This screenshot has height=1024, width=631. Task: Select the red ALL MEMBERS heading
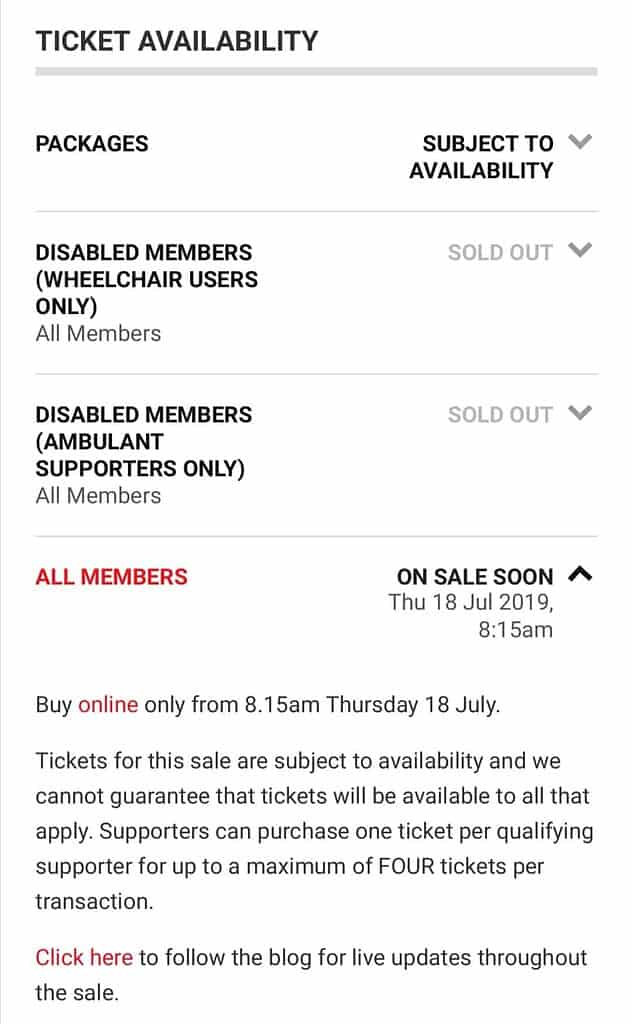click(111, 577)
